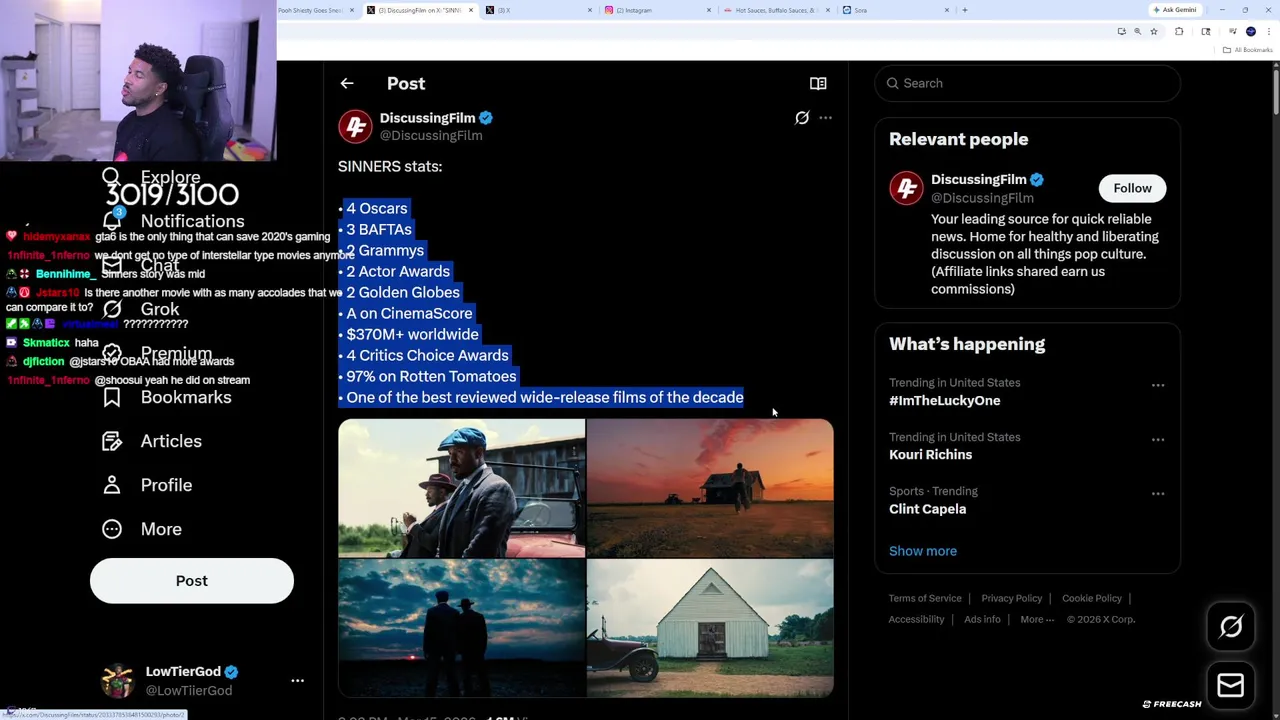
Task: Click the big Post button
Action: (192, 581)
